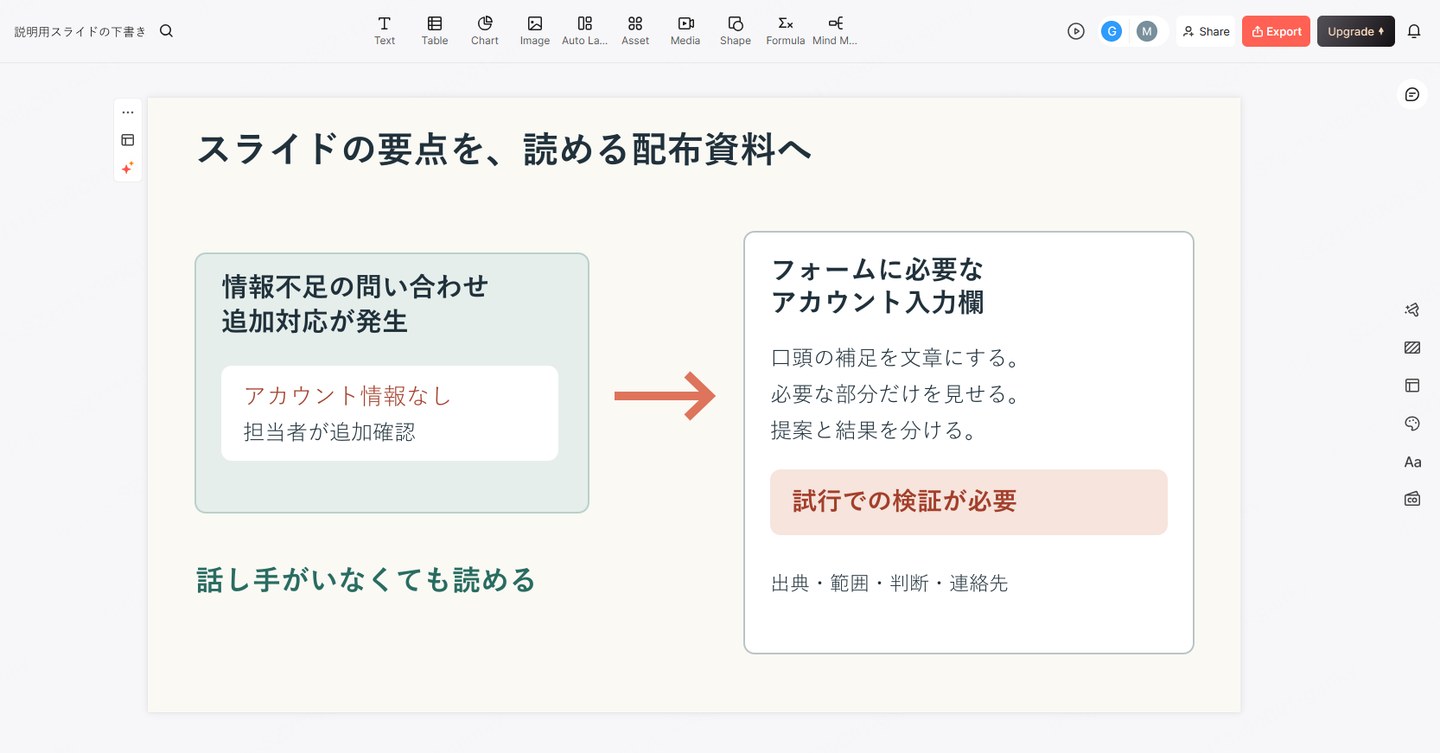
Task: Select text アカウント入力欄
Action: [877, 303]
